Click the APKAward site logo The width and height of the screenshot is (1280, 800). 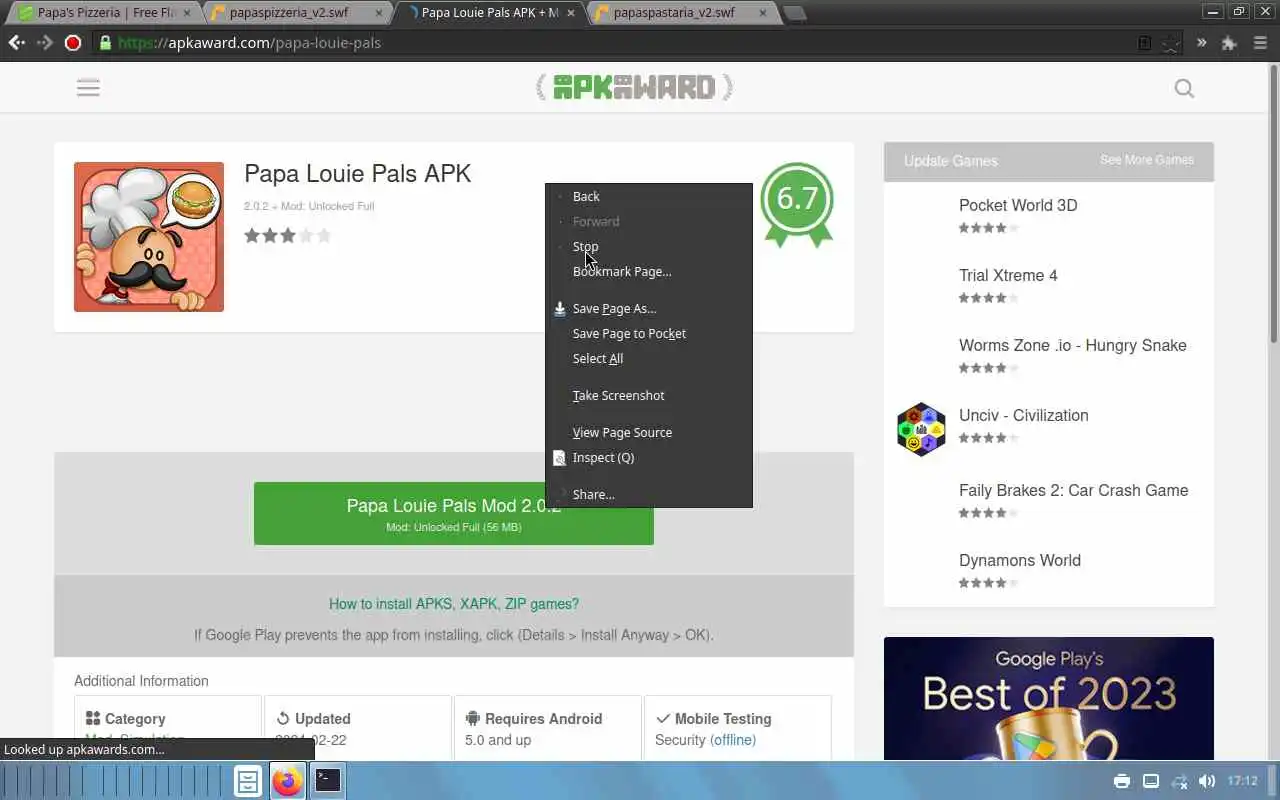pyautogui.click(x=634, y=87)
